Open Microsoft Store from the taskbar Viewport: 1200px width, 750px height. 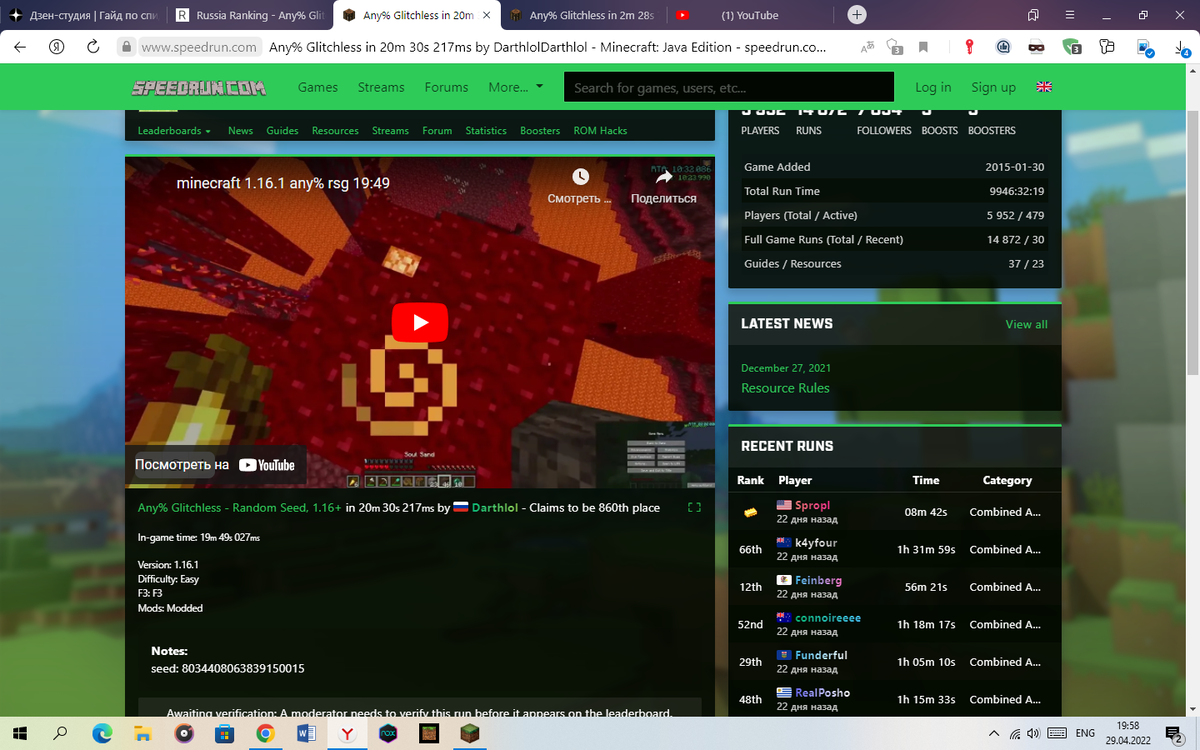(x=224, y=733)
